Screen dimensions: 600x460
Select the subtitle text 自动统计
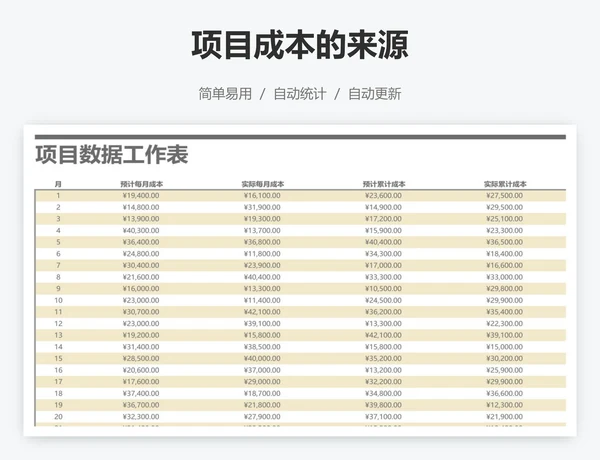click(x=300, y=94)
